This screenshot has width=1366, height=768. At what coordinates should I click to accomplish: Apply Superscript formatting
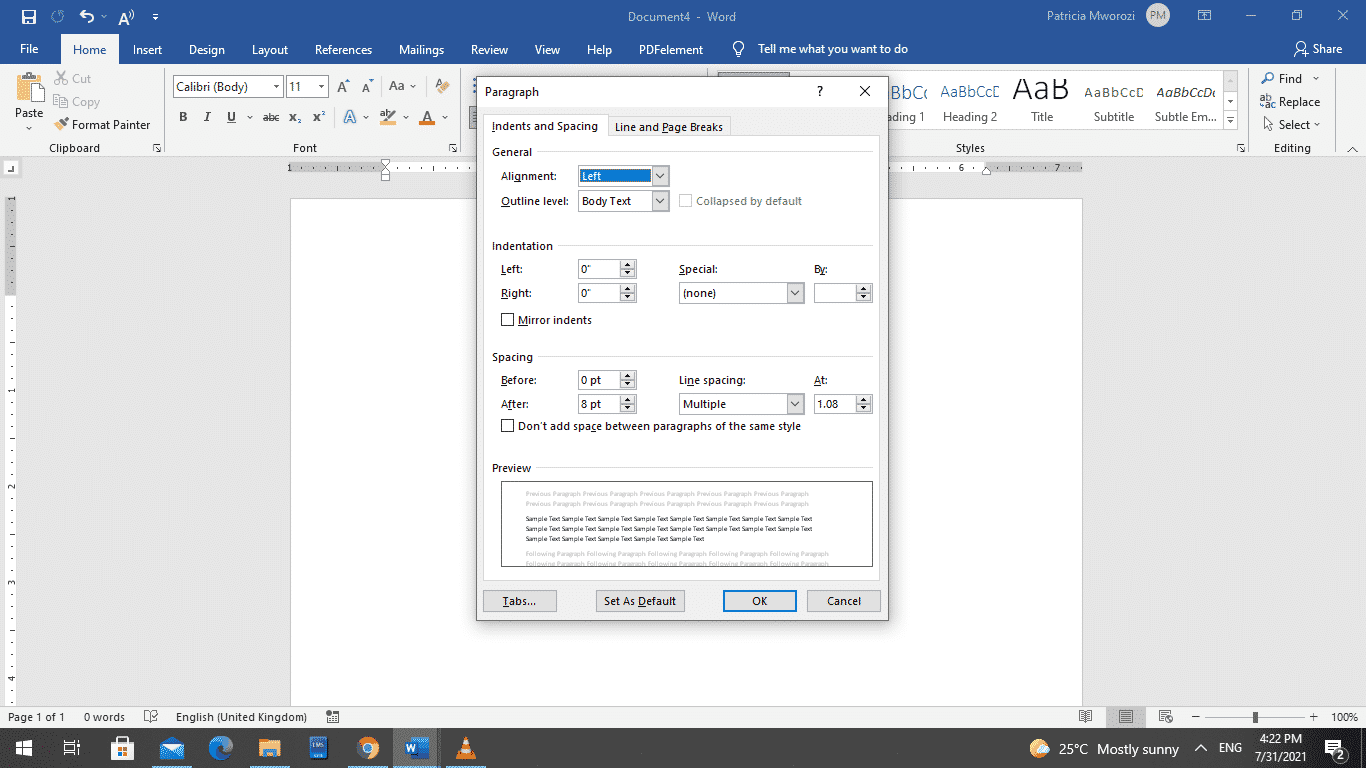pyautogui.click(x=317, y=117)
